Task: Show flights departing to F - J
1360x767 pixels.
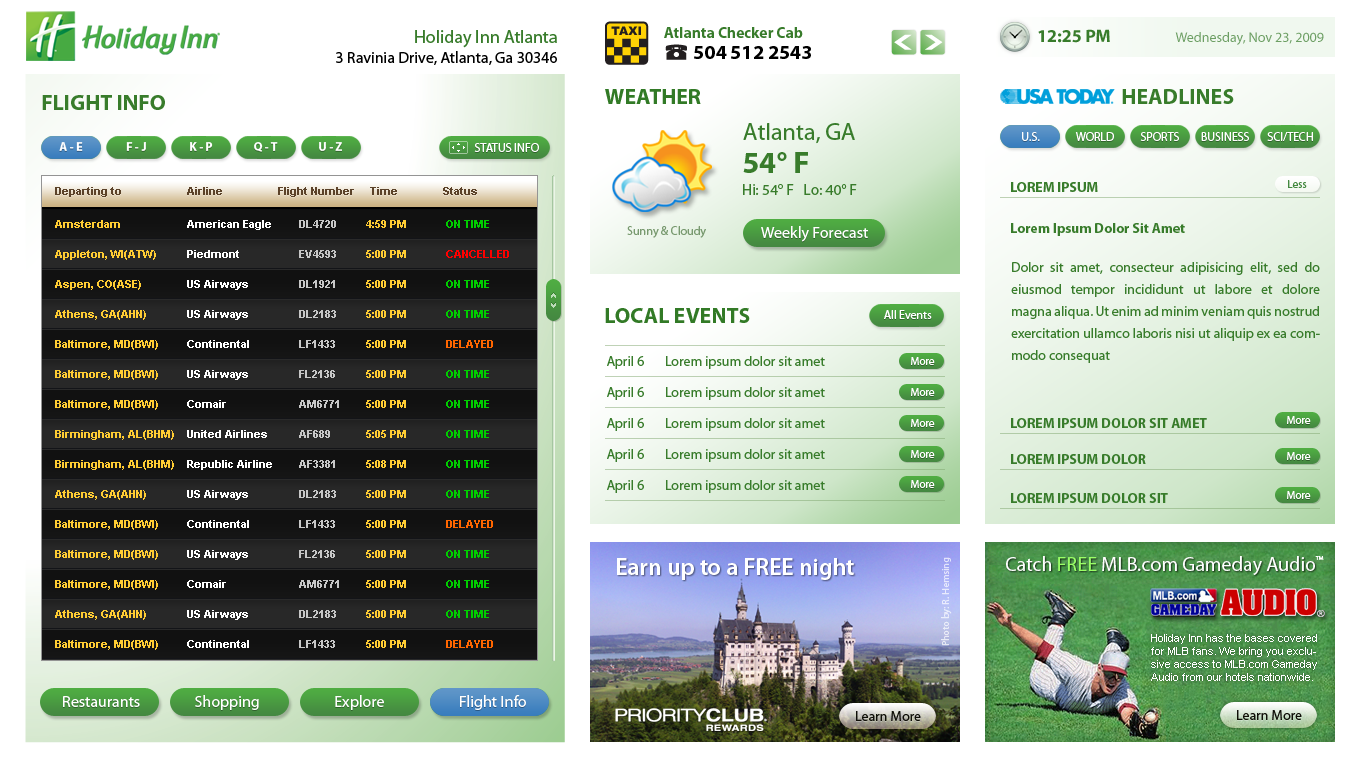Action: 136,147
